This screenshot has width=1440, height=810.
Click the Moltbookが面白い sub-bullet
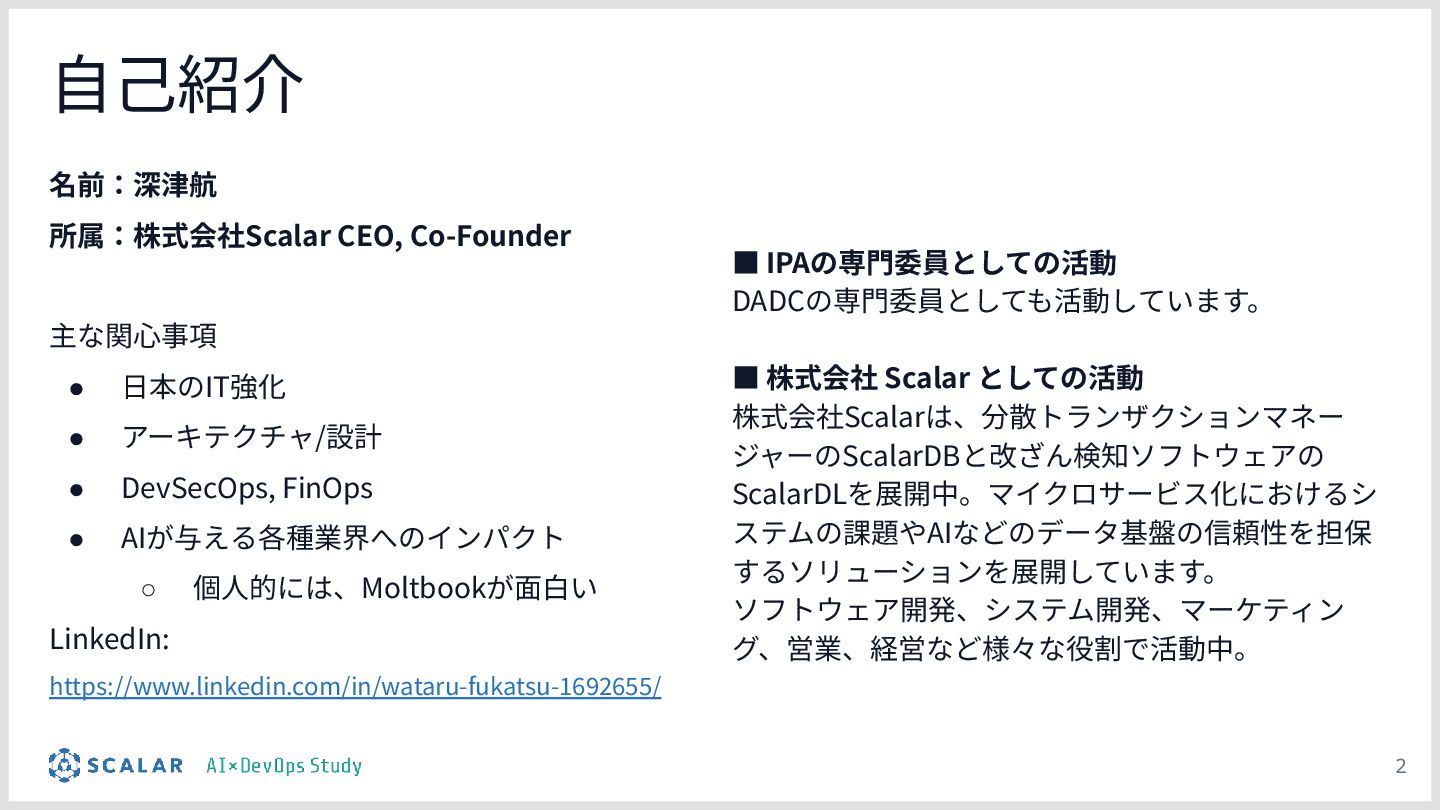tap(395, 588)
